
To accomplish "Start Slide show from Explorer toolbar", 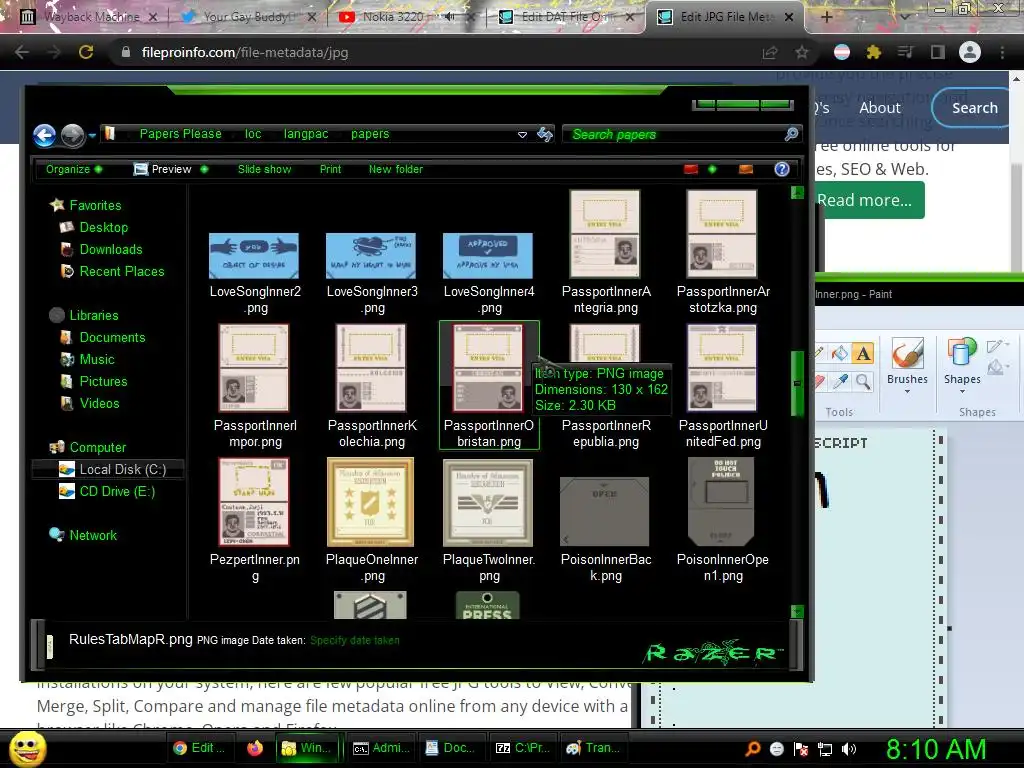I will (264, 169).
